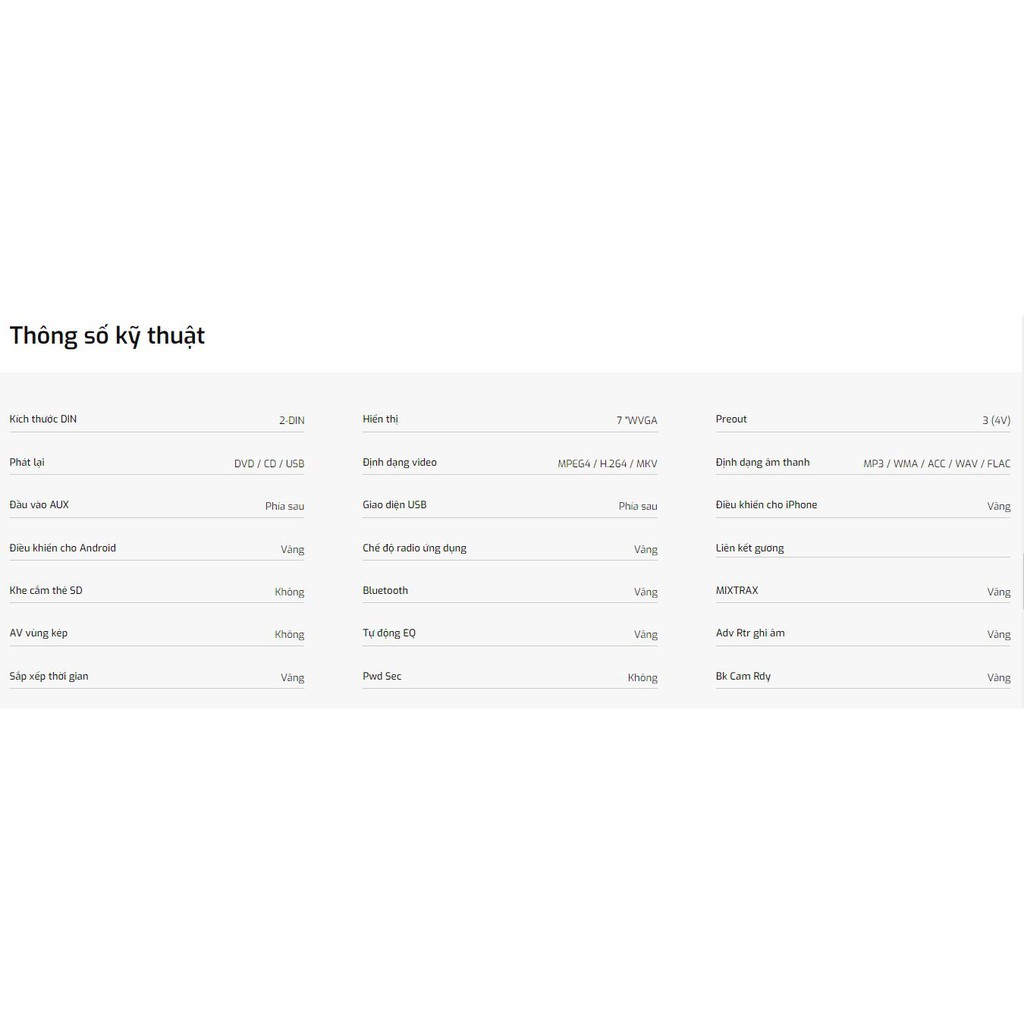Click the "Kích thước DIN" spec label

pos(43,419)
